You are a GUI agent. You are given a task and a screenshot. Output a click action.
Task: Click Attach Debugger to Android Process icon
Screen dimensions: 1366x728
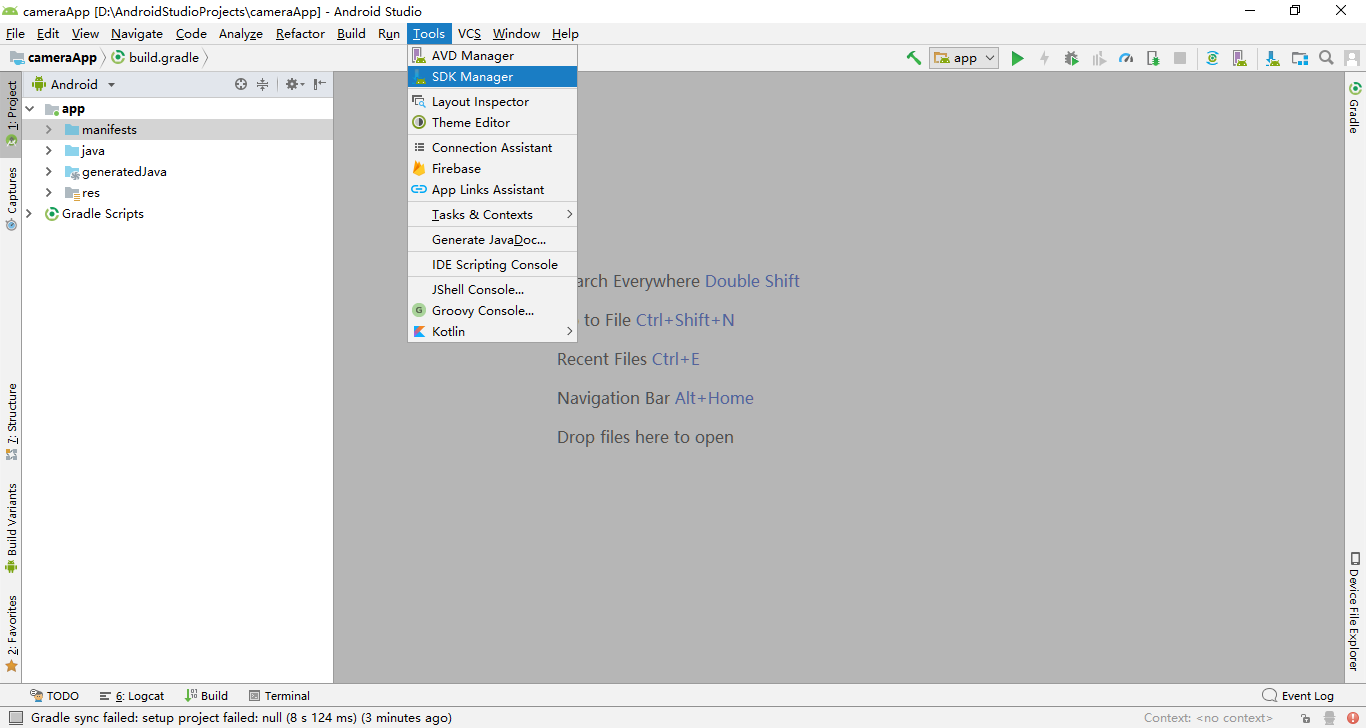pos(1153,58)
